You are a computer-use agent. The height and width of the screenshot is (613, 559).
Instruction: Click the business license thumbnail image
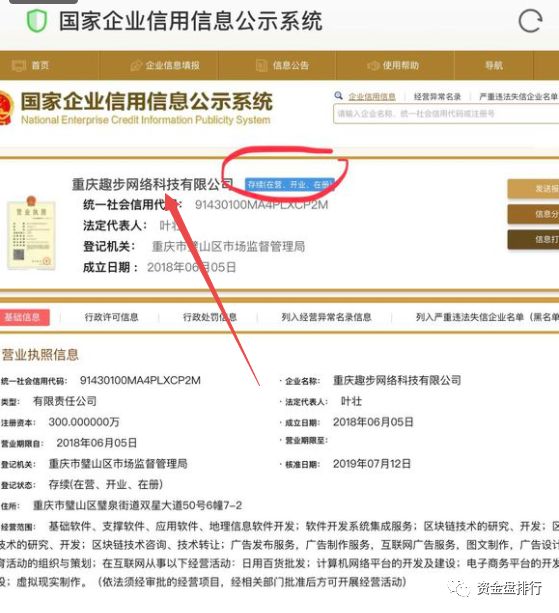(31, 234)
